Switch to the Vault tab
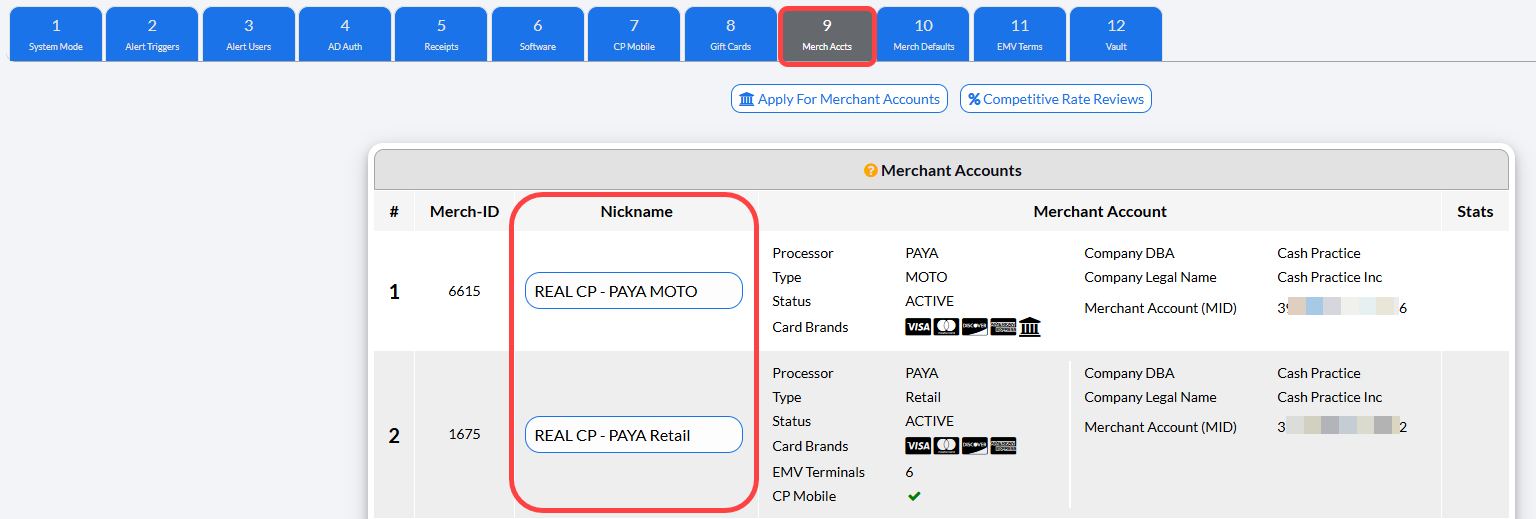 [1116, 34]
